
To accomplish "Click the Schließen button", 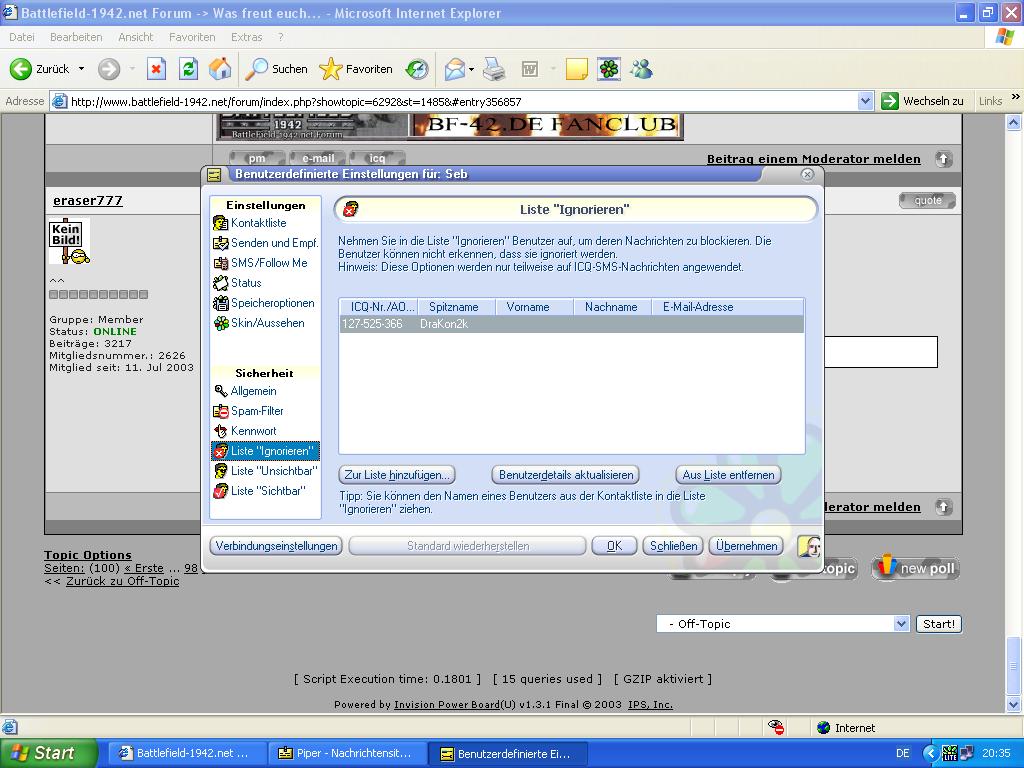I will [x=673, y=546].
